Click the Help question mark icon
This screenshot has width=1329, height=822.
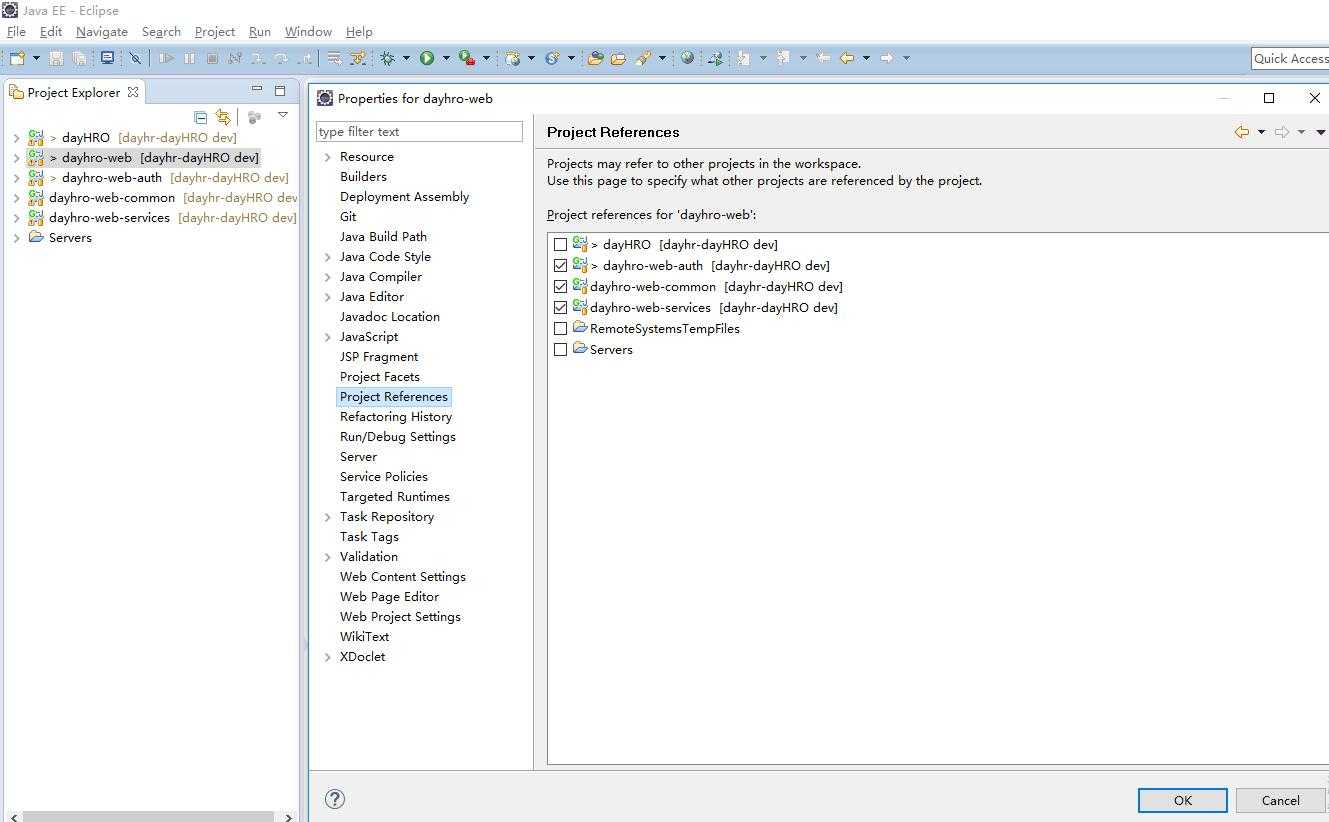tap(335, 798)
